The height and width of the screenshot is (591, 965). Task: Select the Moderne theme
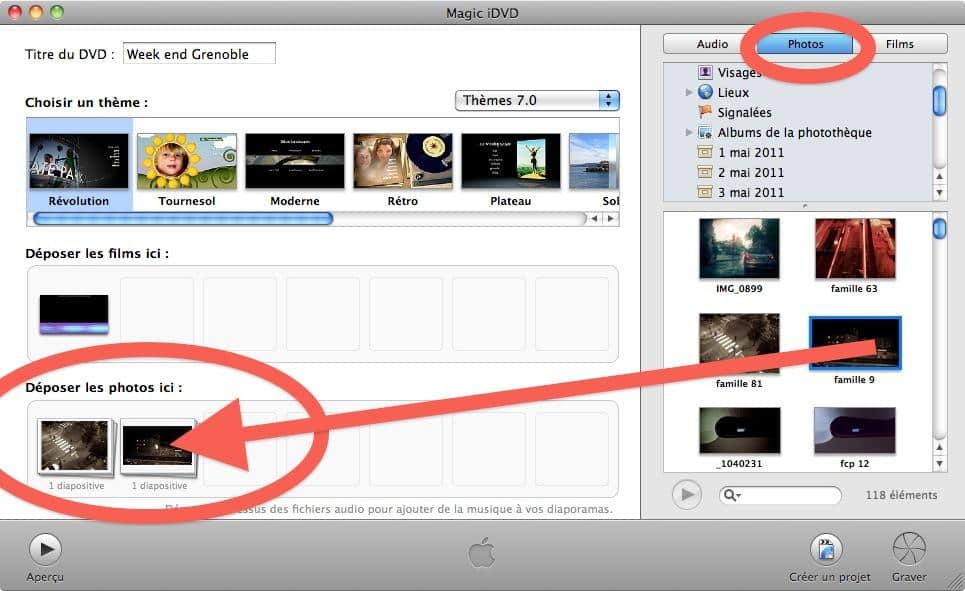(x=295, y=161)
